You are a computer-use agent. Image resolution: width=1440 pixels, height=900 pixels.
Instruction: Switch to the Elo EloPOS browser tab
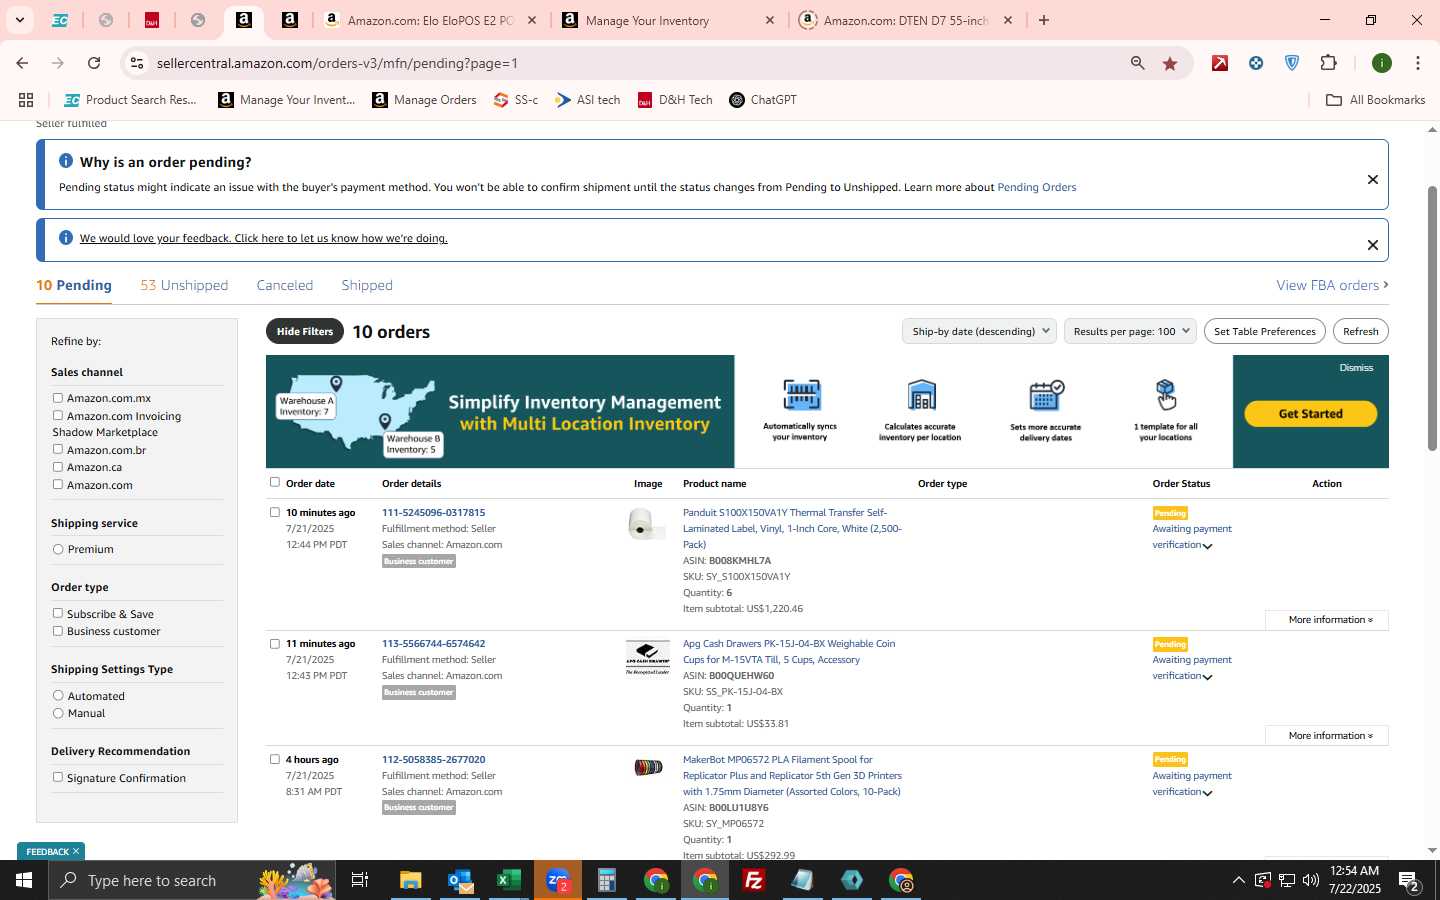click(431, 20)
